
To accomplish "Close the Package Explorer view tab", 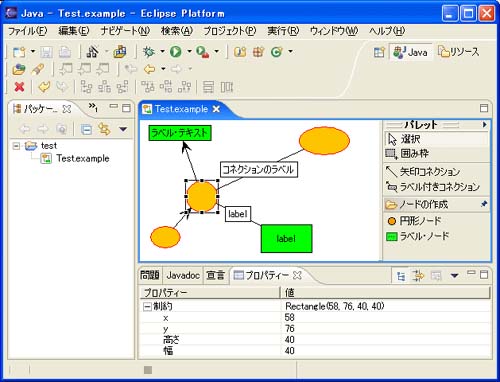I will tap(67, 109).
